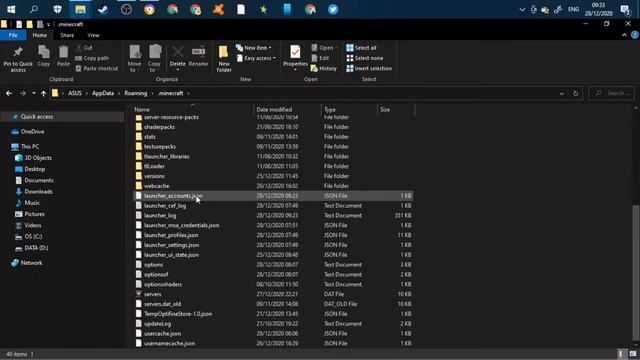The height and width of the screenshot is (360, 640).
Task: Show recent locations dropdown arrow
Action: tap(33, 93)
